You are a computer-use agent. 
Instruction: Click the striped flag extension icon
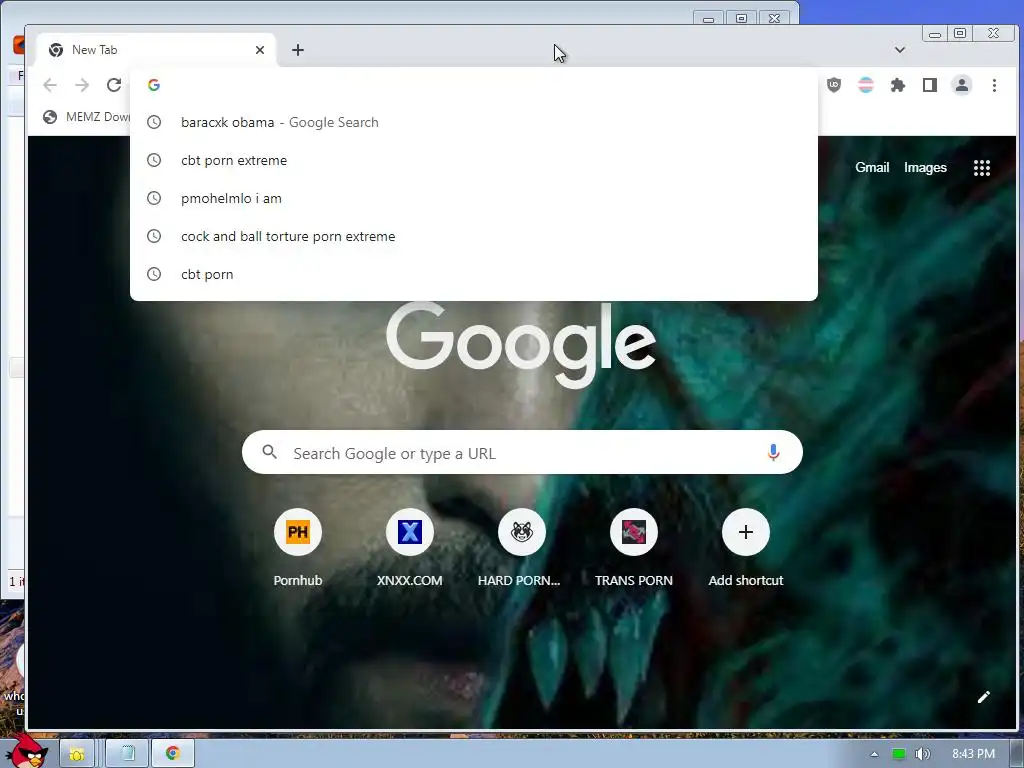[866, 85]
